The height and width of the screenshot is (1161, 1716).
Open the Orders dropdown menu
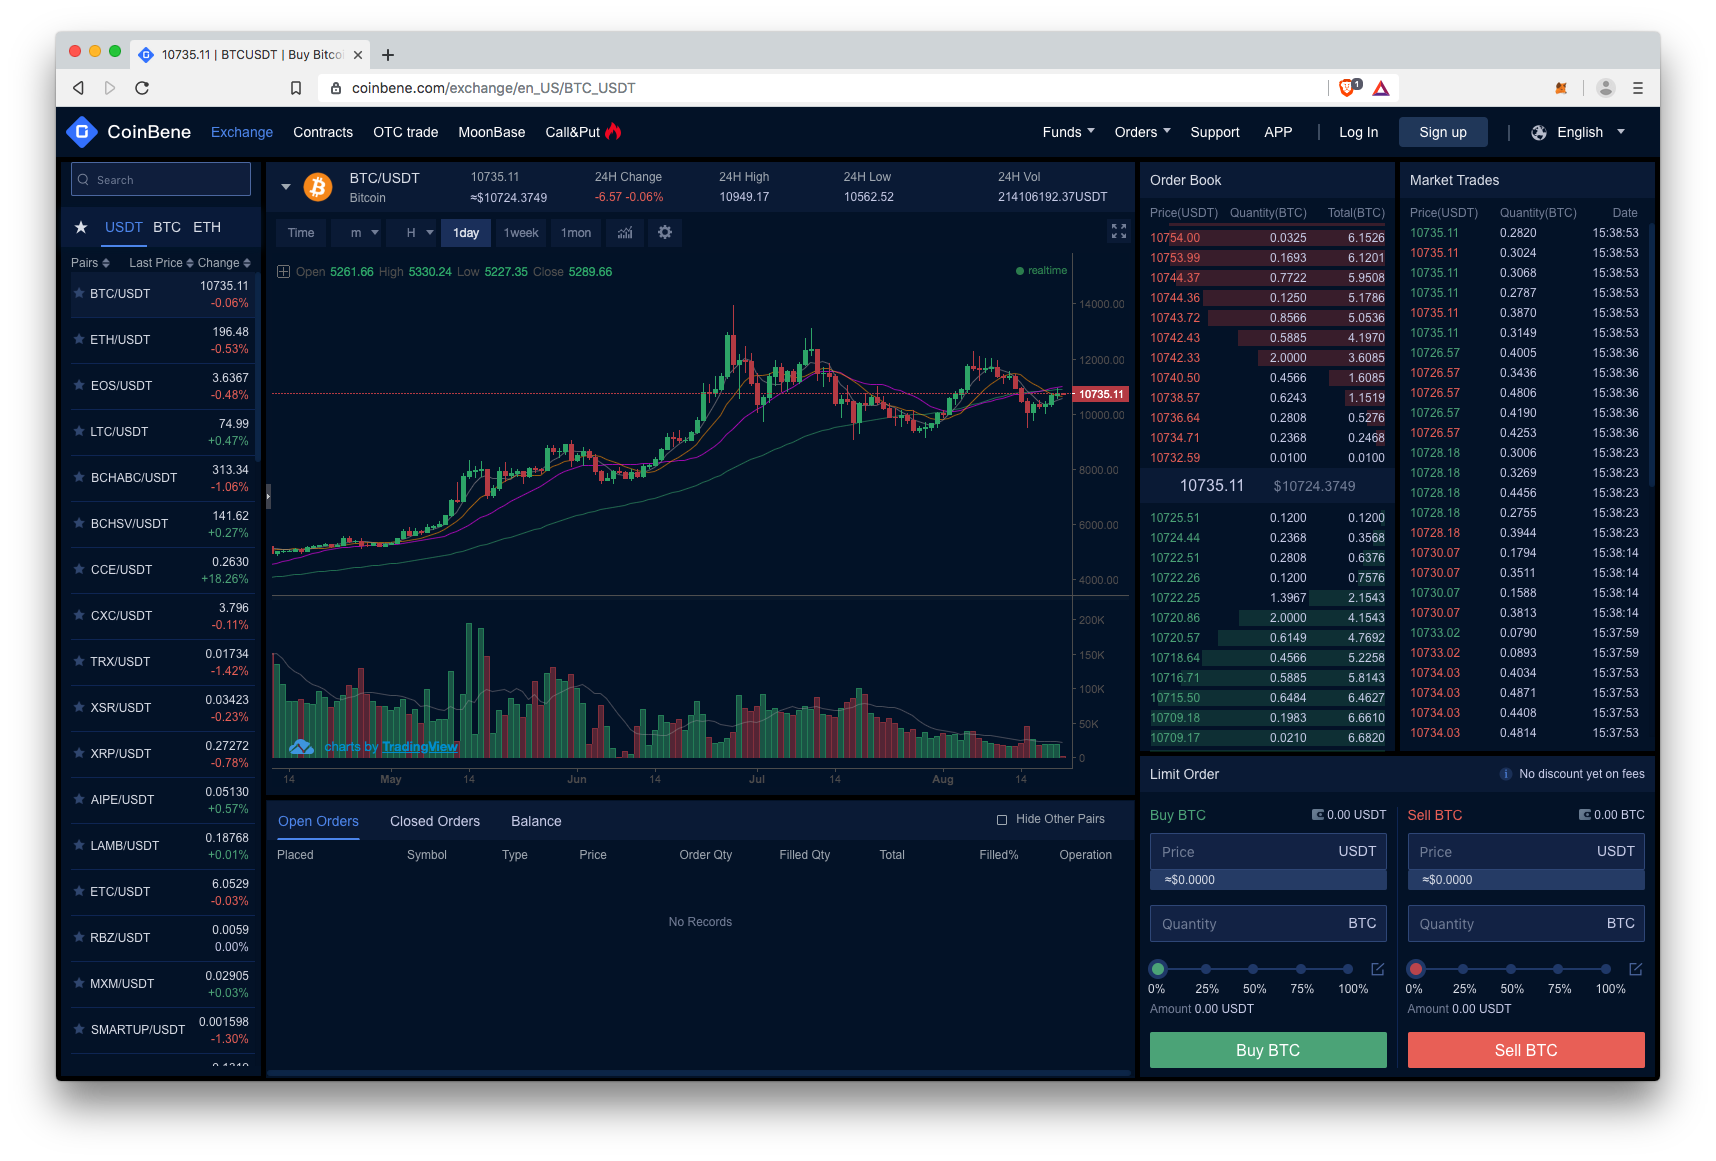[1142, 132]
